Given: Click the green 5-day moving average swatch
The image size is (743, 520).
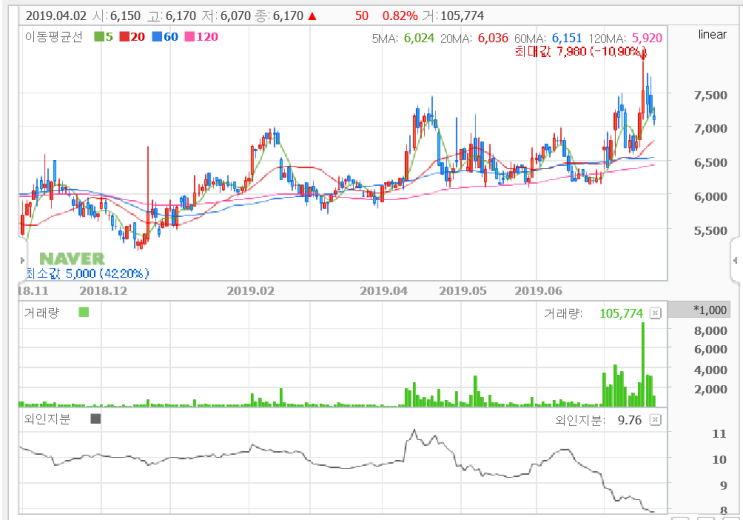Looking at the screenshot, I should tap(99, 36).
